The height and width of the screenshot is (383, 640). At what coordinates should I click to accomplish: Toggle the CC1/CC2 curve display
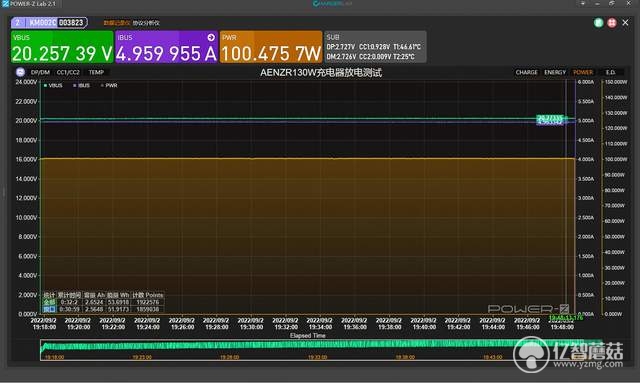tap(68, 72)
